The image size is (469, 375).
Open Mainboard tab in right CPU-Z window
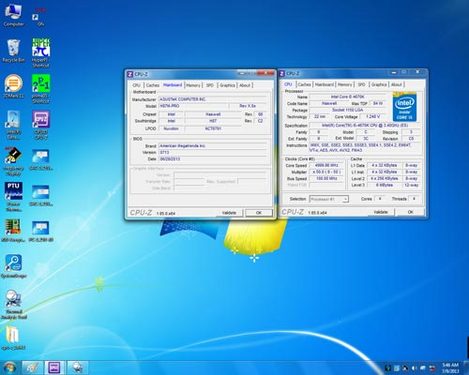[324, 85]
